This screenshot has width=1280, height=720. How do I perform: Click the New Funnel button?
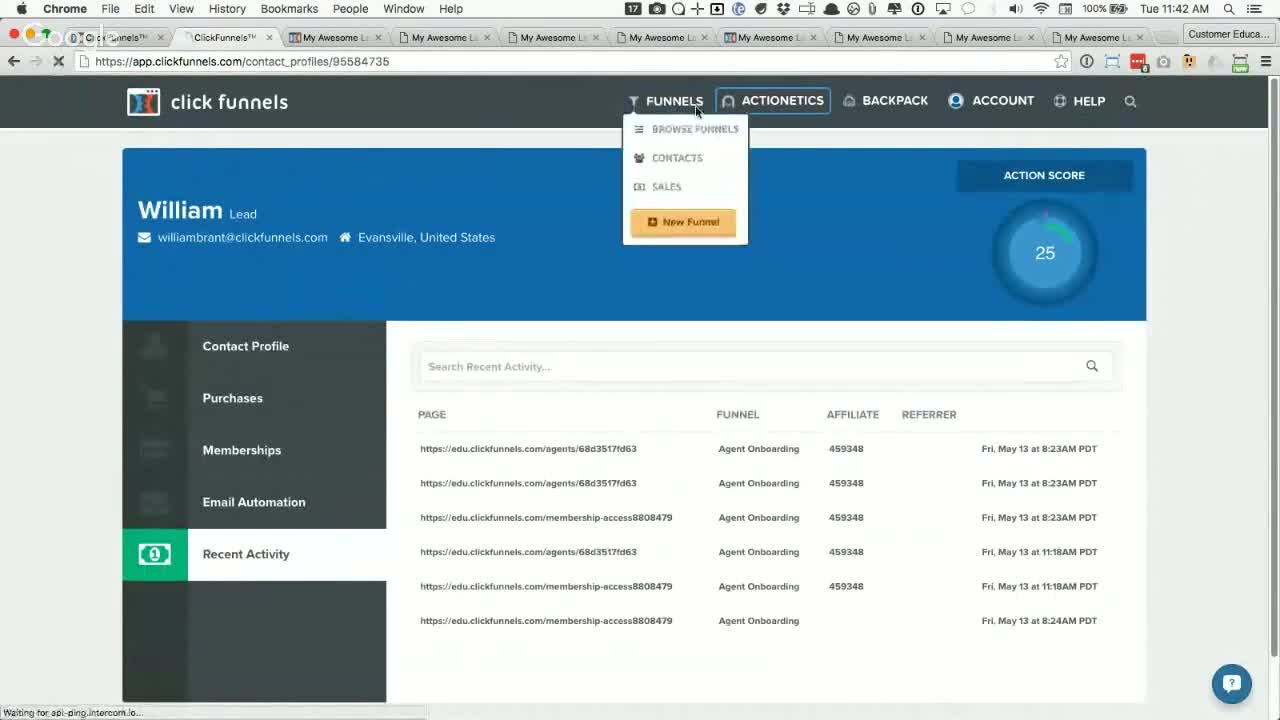pyautogui.click(x=683, y=222)
